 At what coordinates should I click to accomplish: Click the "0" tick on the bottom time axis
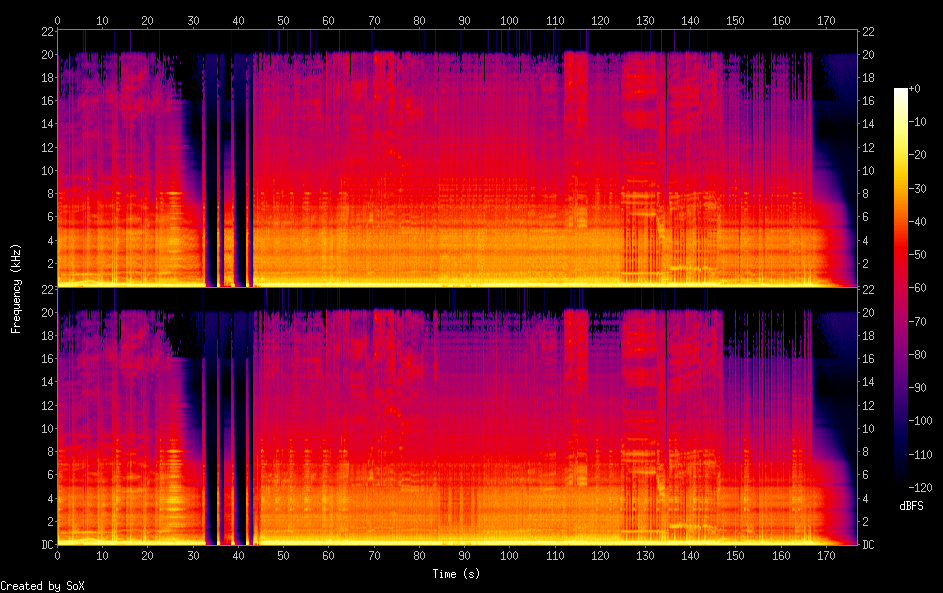[58, 556]
